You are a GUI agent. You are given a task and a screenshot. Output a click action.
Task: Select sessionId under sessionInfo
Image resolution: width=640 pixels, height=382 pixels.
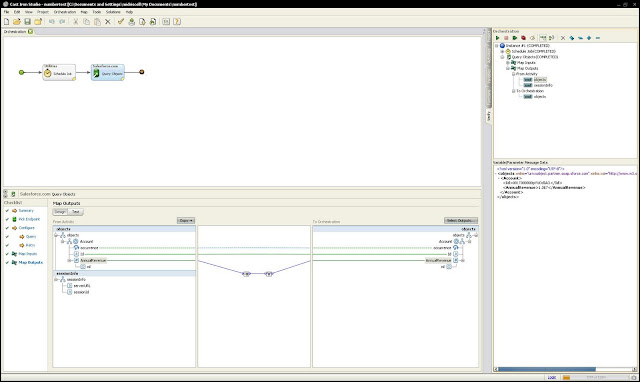click(x=81, y=292)
